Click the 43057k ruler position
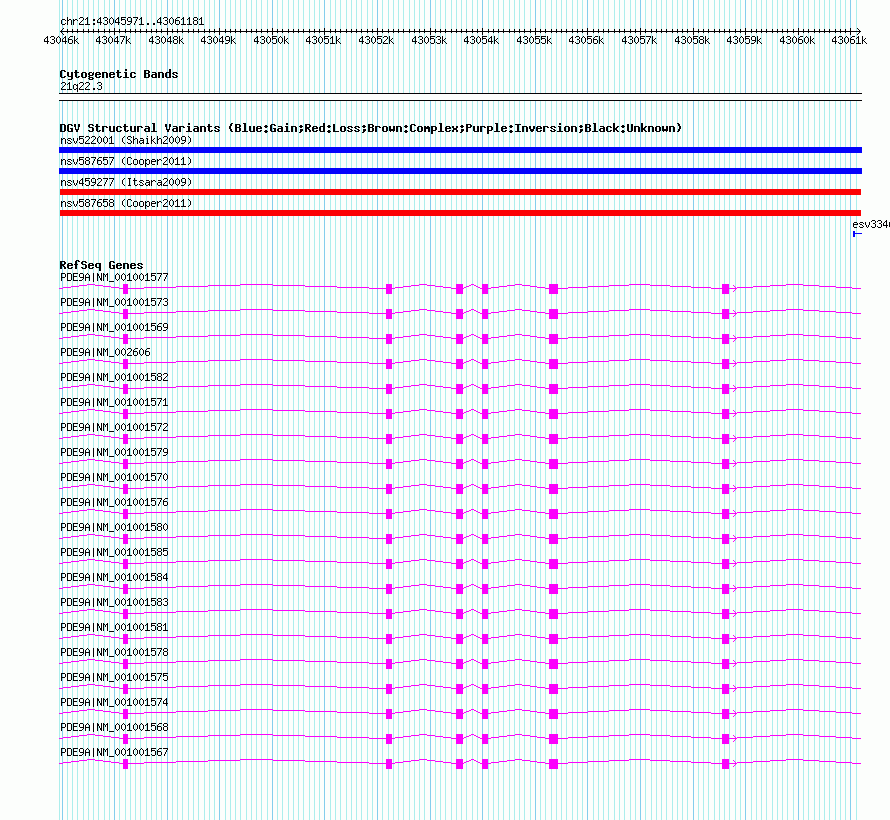890x820 pixels. [x=639, y=40]
